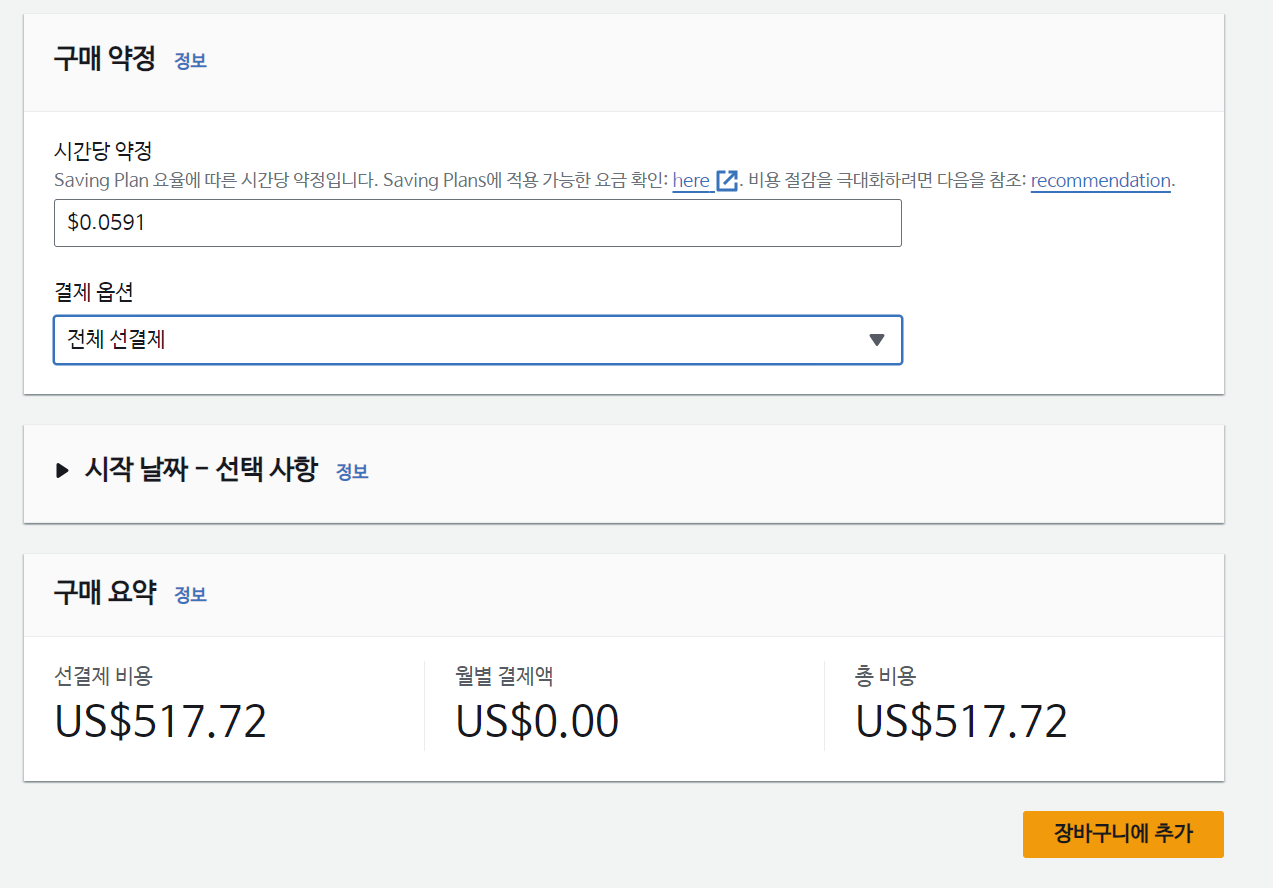Click the 장바구니에 추가 button
The height and width of the screenshot is (888, 1273).
click(1123, 834)
